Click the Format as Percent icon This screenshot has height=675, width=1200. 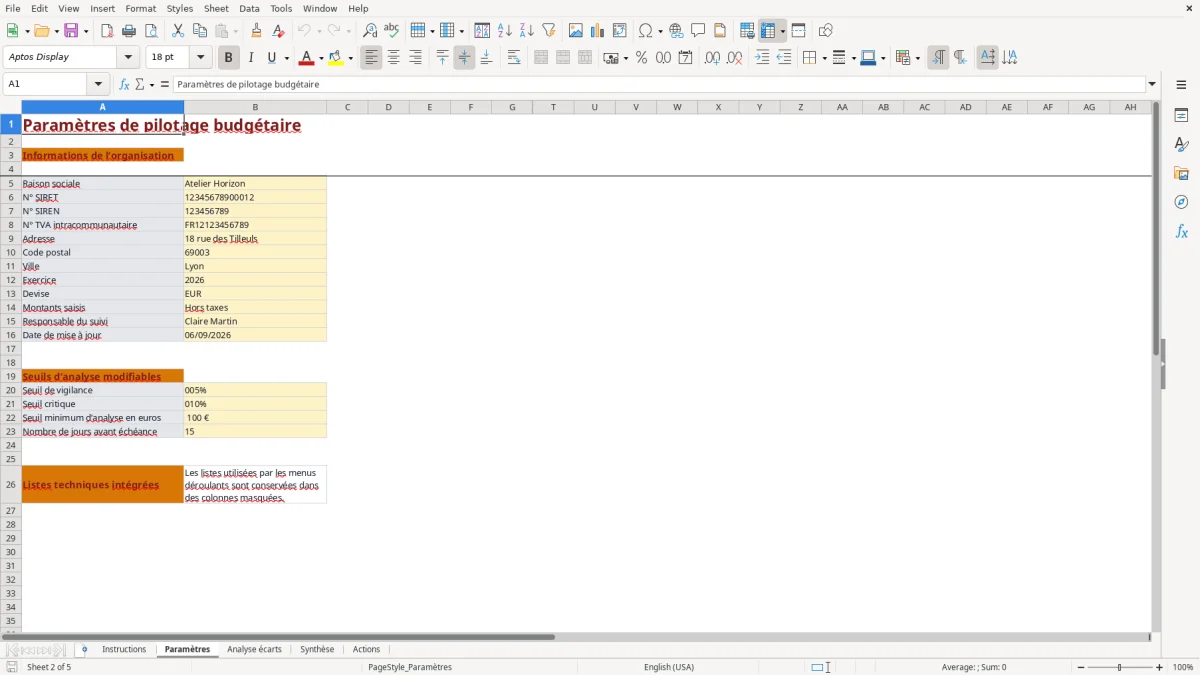pos(642,58)
